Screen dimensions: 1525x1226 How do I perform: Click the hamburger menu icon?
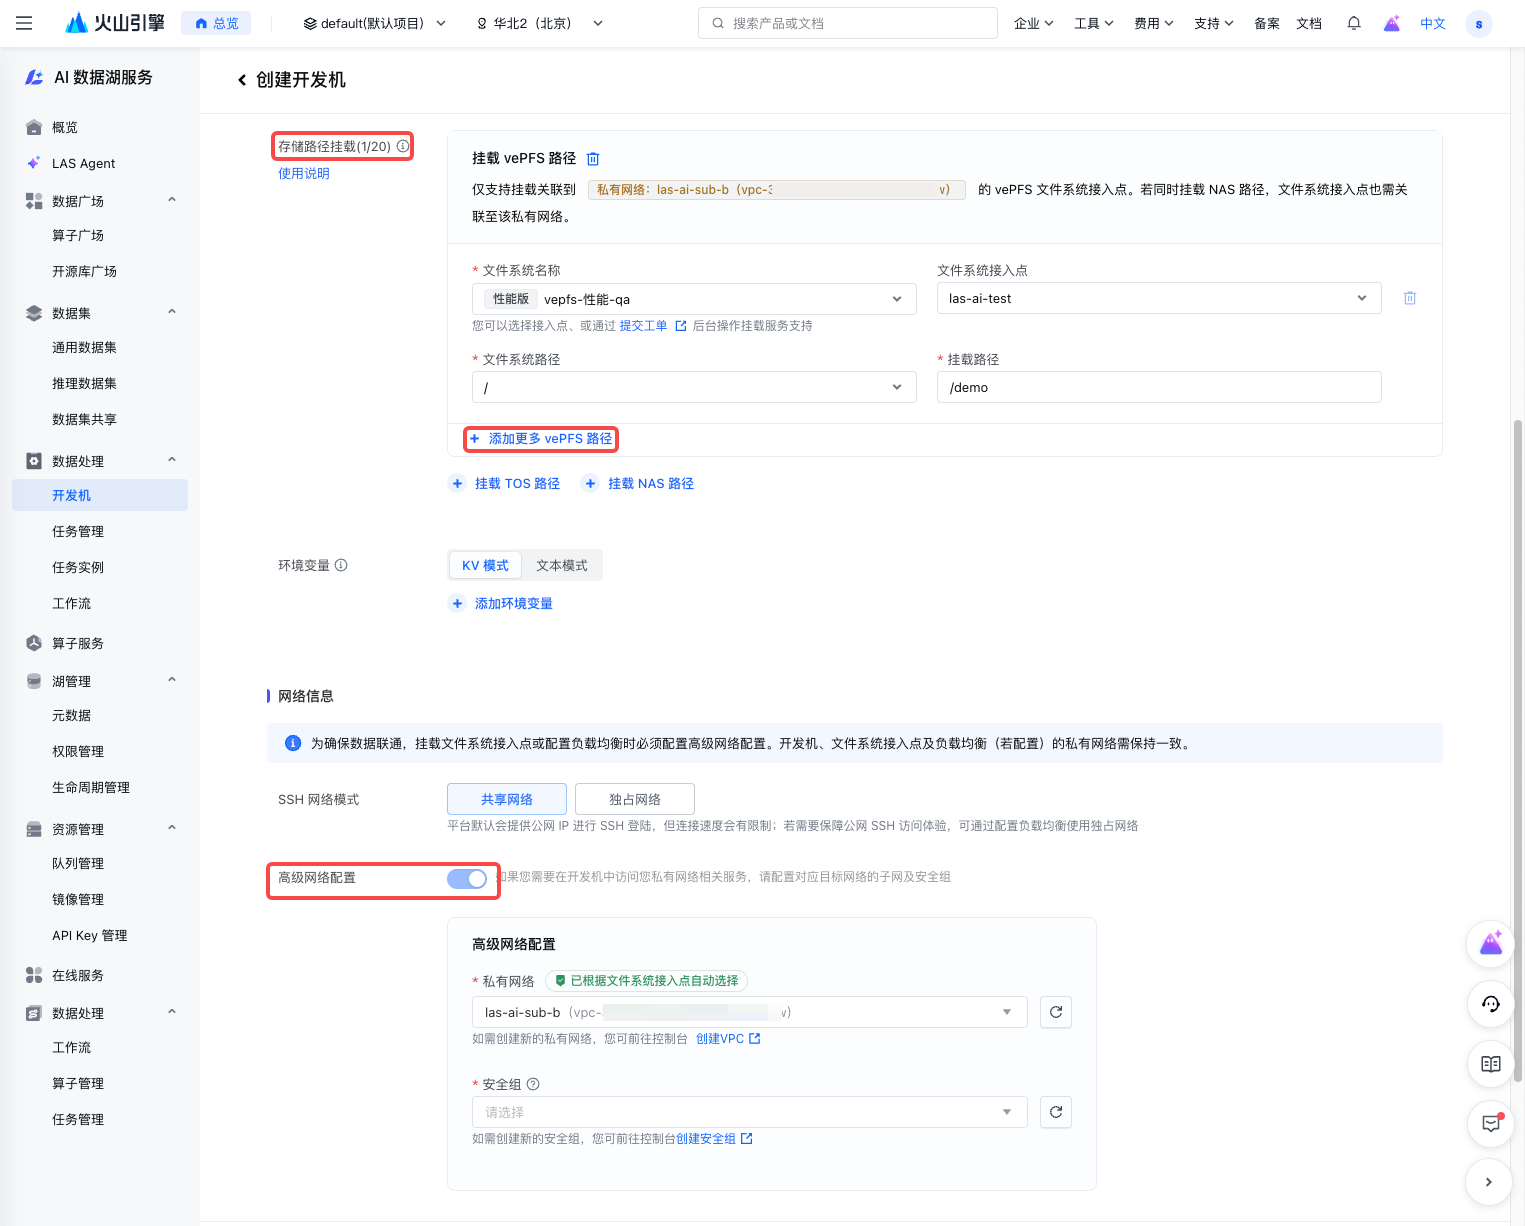tap(24, 23)
